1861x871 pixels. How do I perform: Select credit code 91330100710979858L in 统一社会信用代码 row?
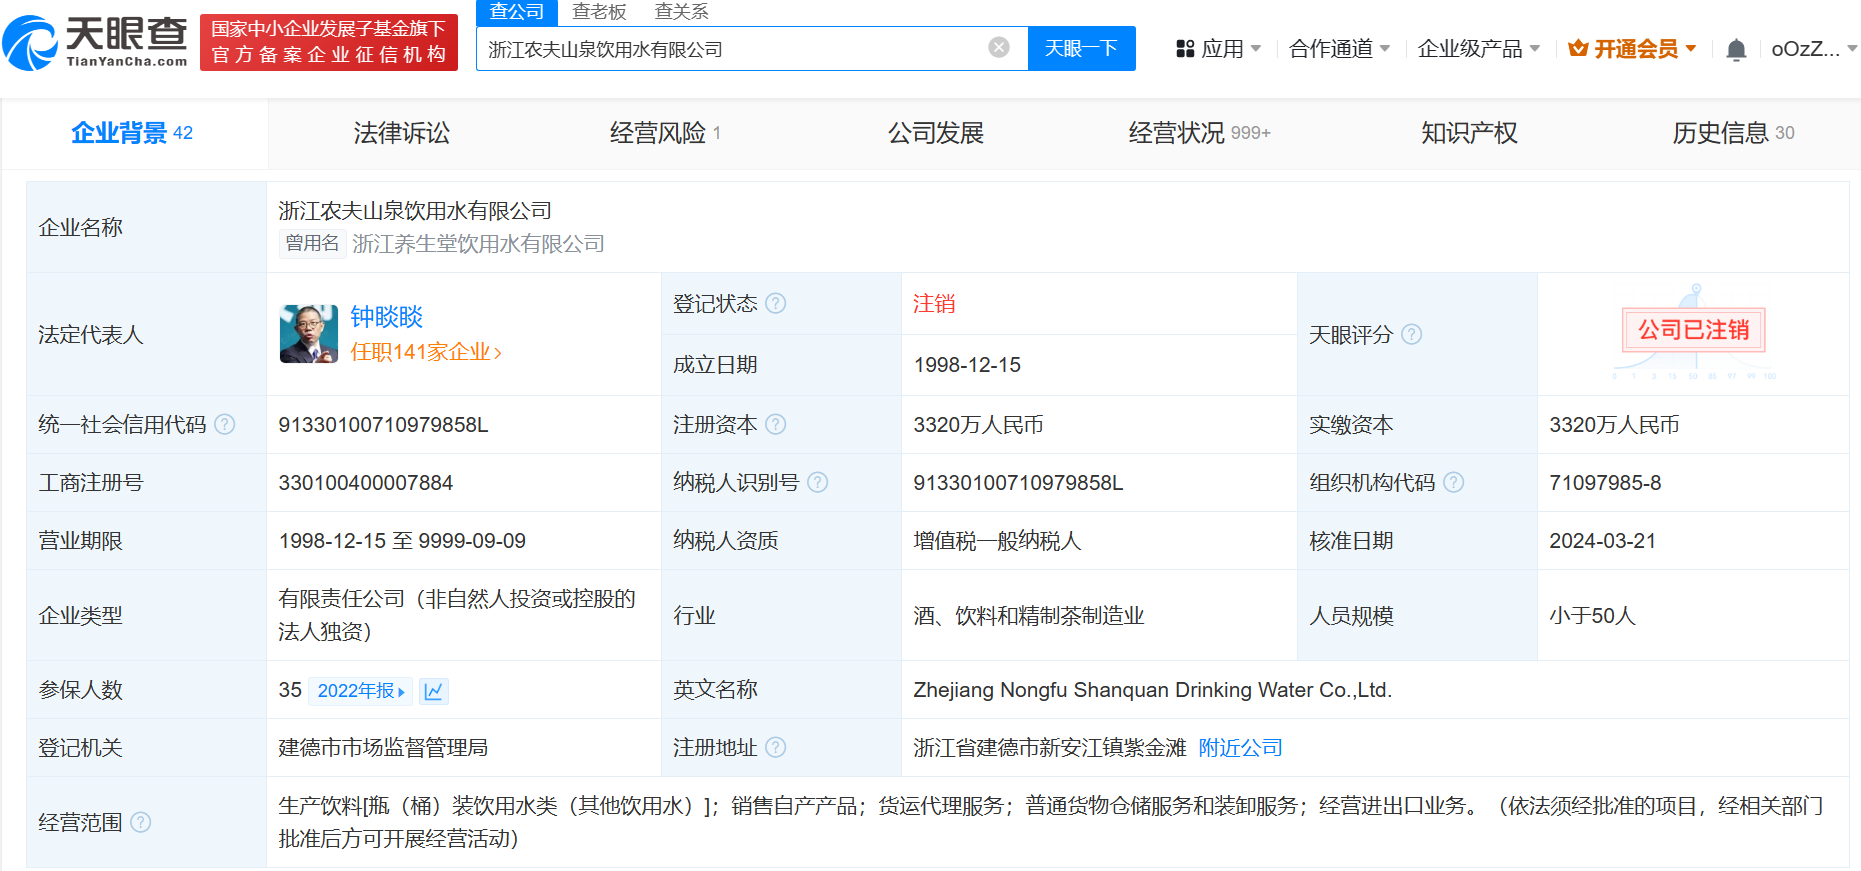[x=384, y=425]
